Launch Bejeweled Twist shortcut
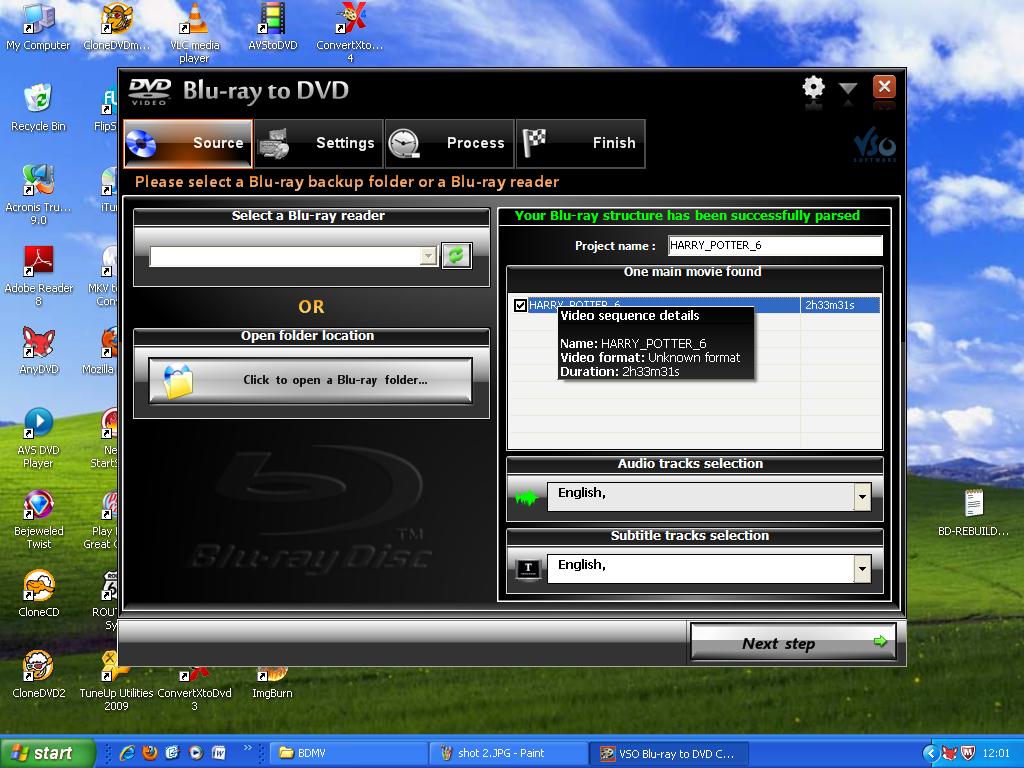Image resolution: width=1024 pixels, height=768 pixels. click(39, 519)
